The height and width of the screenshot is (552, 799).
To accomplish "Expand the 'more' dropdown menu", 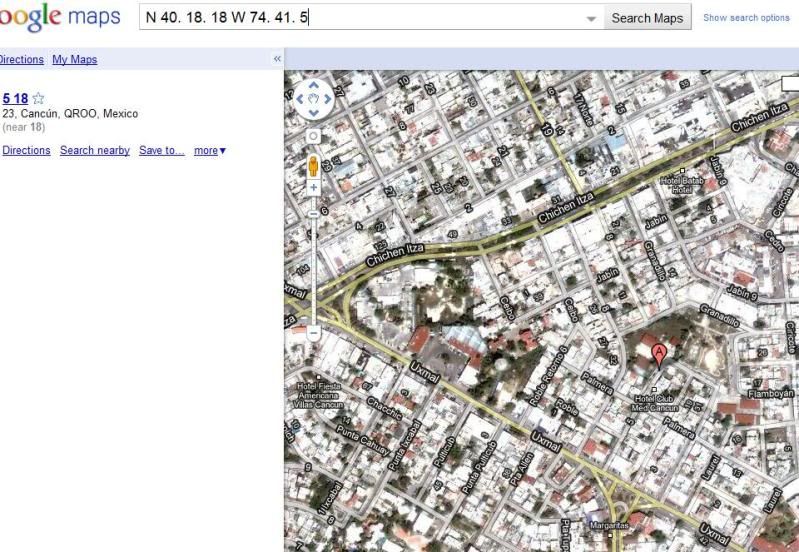I will [209, 150].
